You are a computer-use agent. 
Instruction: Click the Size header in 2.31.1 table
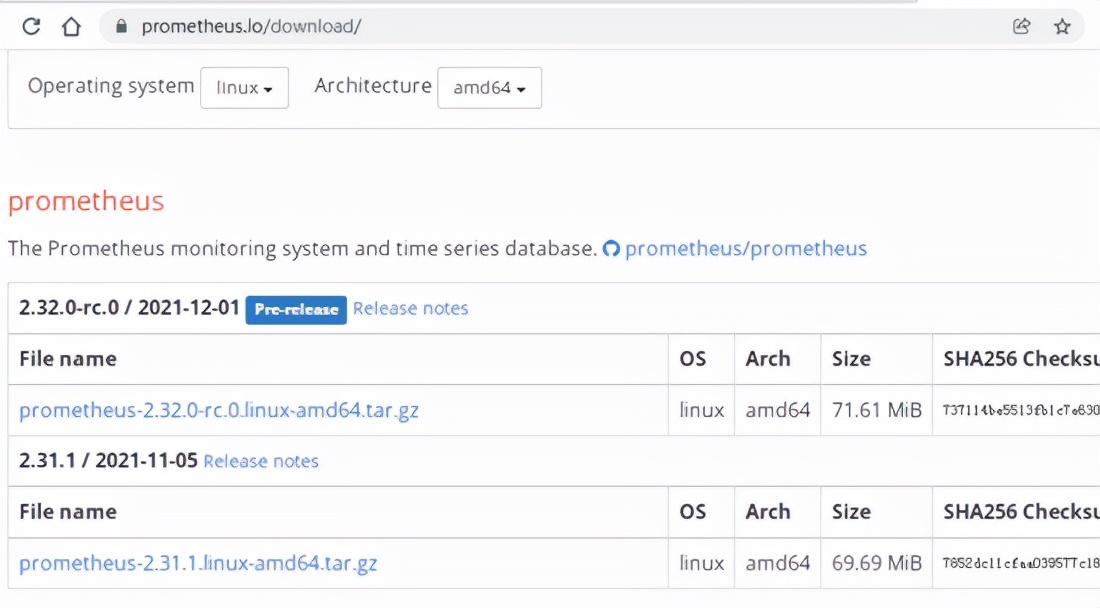pos(851,512)
